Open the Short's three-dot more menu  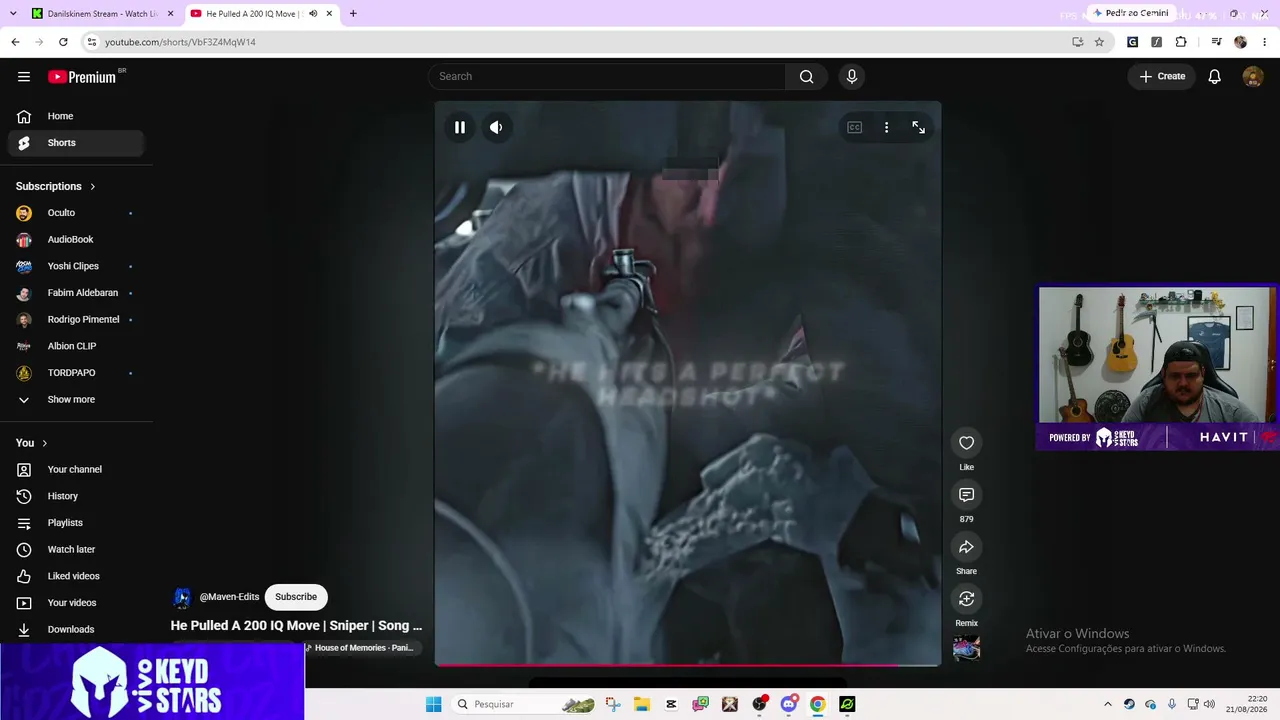(886, 127)
